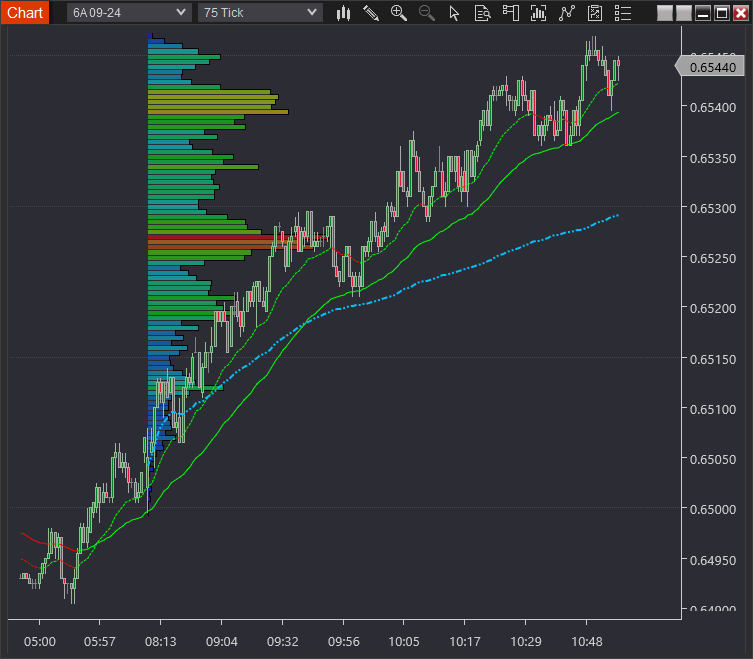
Task: Click the zoom out magnifier
Action: coord(427,13)
